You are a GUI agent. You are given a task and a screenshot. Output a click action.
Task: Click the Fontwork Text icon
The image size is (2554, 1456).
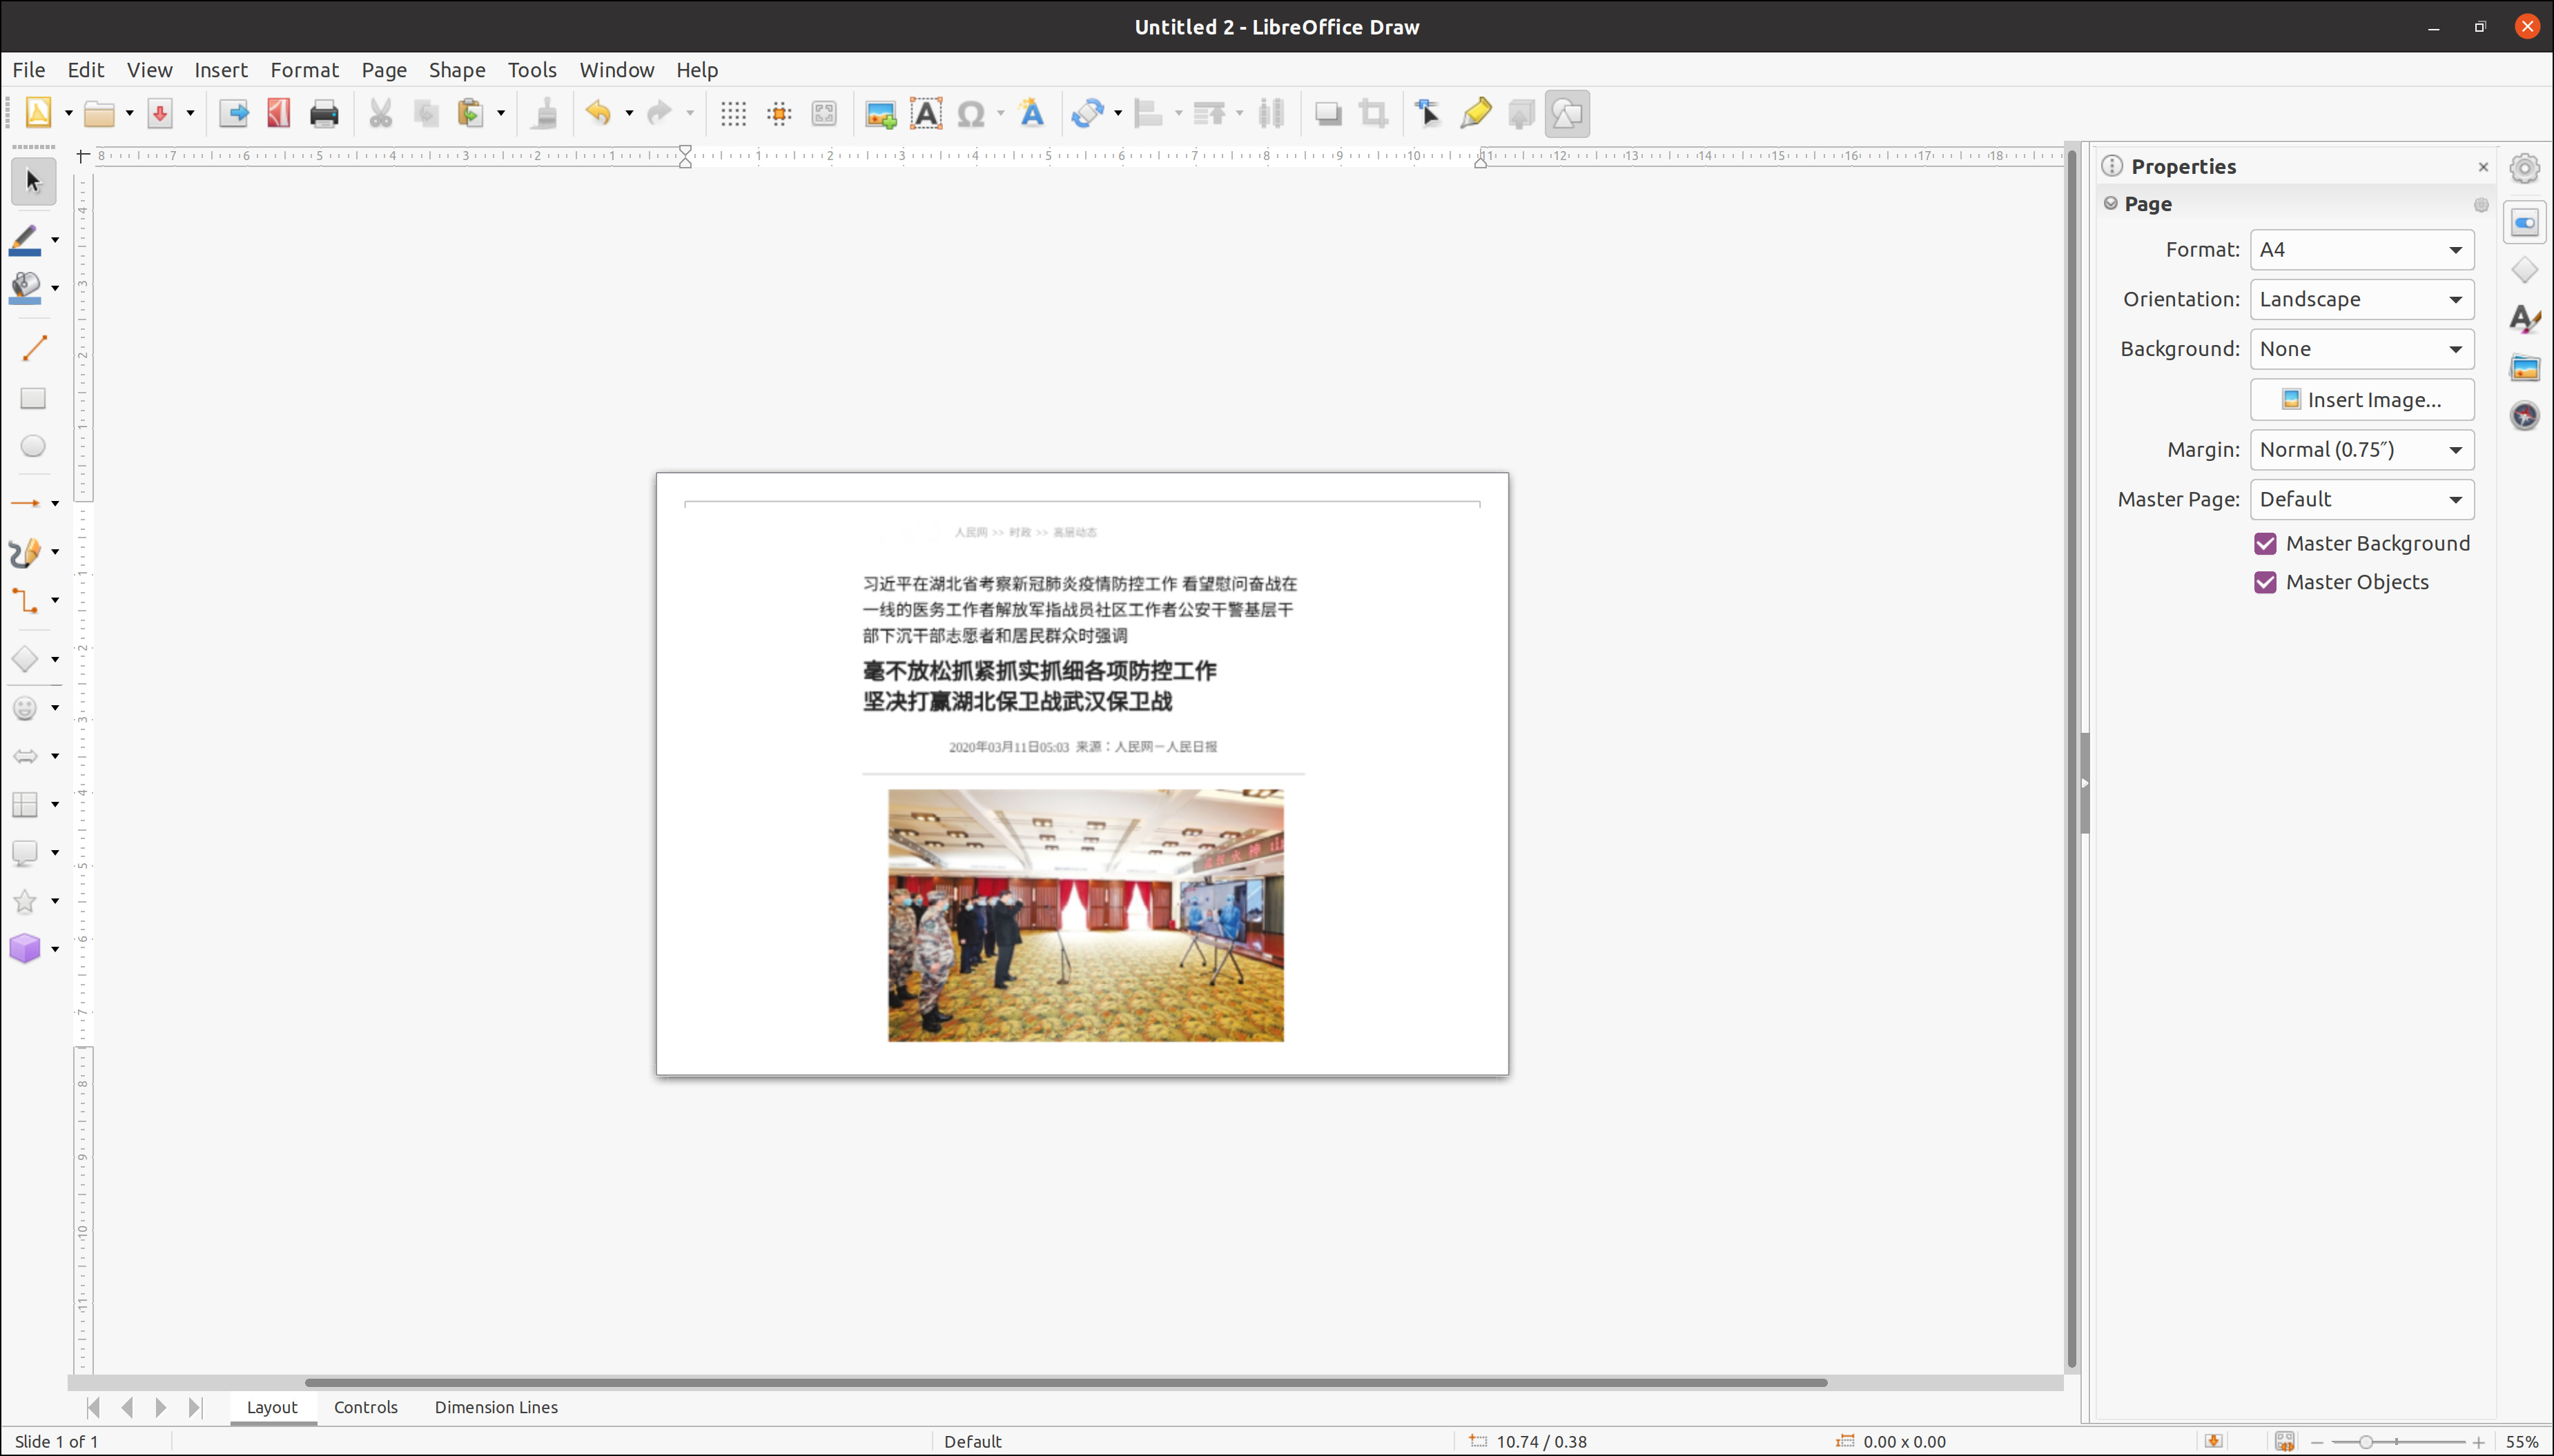point(1032,113)
